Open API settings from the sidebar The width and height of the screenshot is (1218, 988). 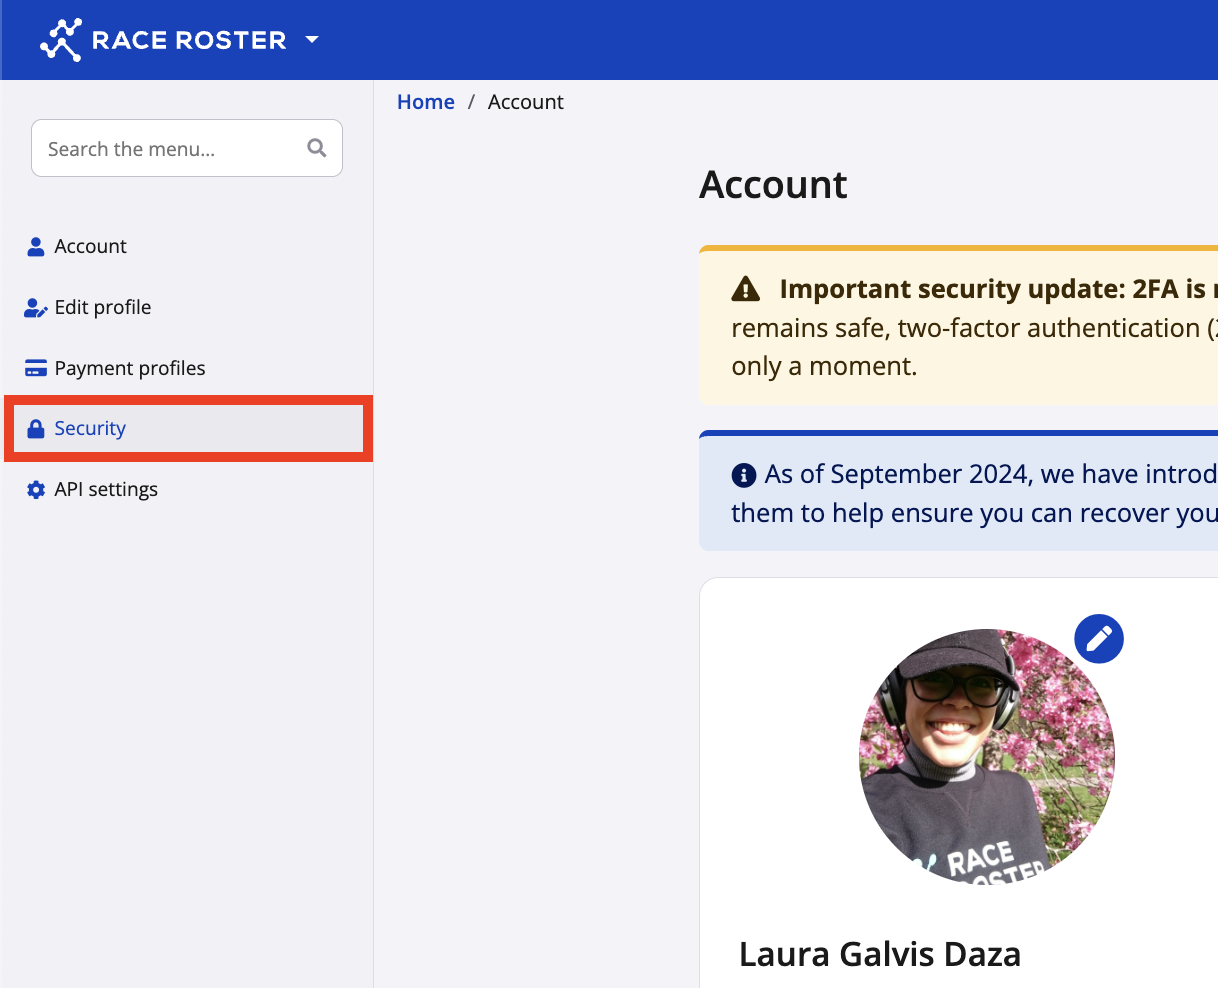click(x=106, y=490)
